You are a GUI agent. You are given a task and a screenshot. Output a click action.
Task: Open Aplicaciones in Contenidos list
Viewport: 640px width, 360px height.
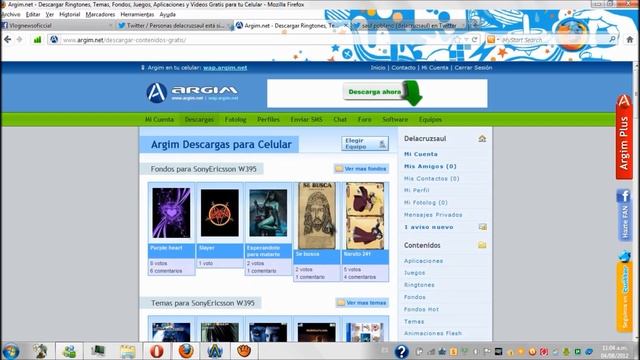point(423,261)
